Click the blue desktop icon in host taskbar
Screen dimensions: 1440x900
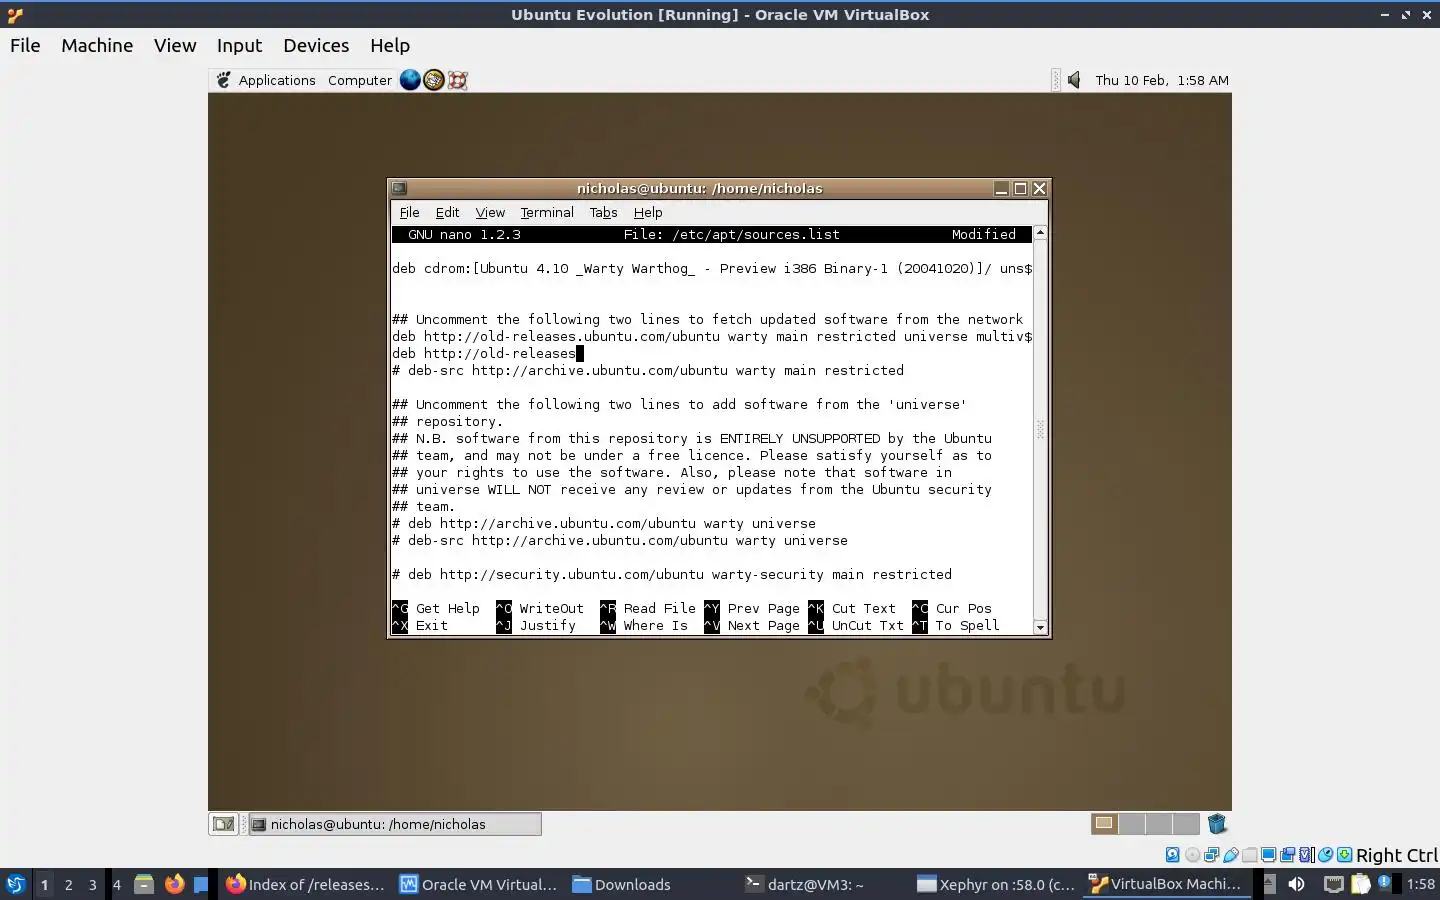click(x=201, y=884)
